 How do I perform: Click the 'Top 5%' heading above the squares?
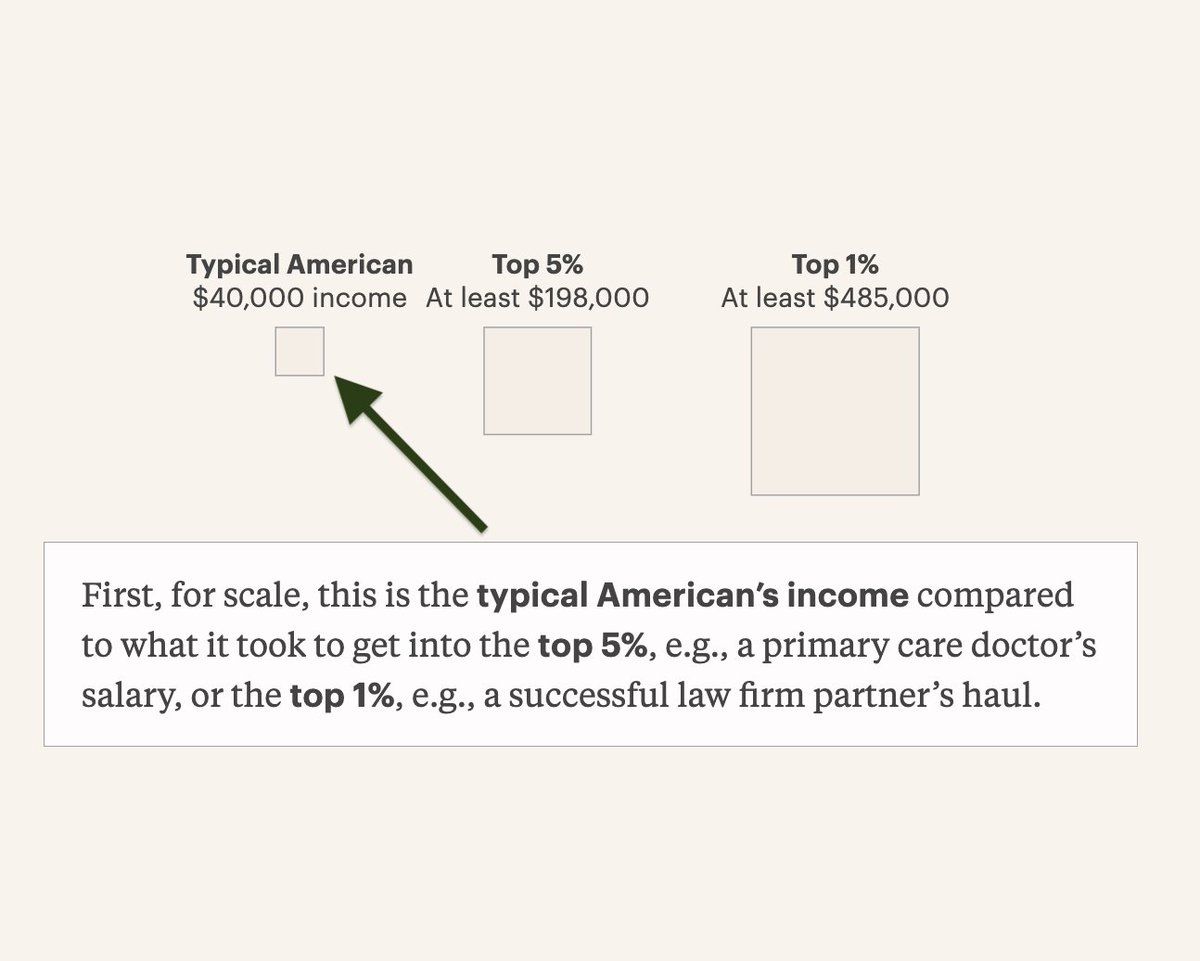tap(537, 265)
